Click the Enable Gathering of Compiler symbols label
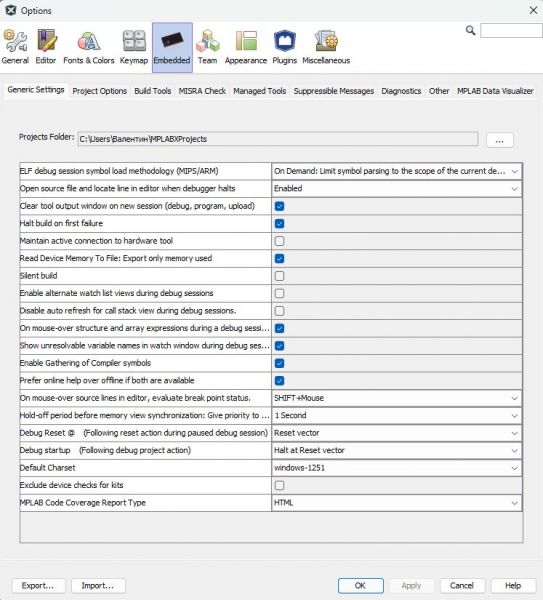 click(x=85, y=363)
